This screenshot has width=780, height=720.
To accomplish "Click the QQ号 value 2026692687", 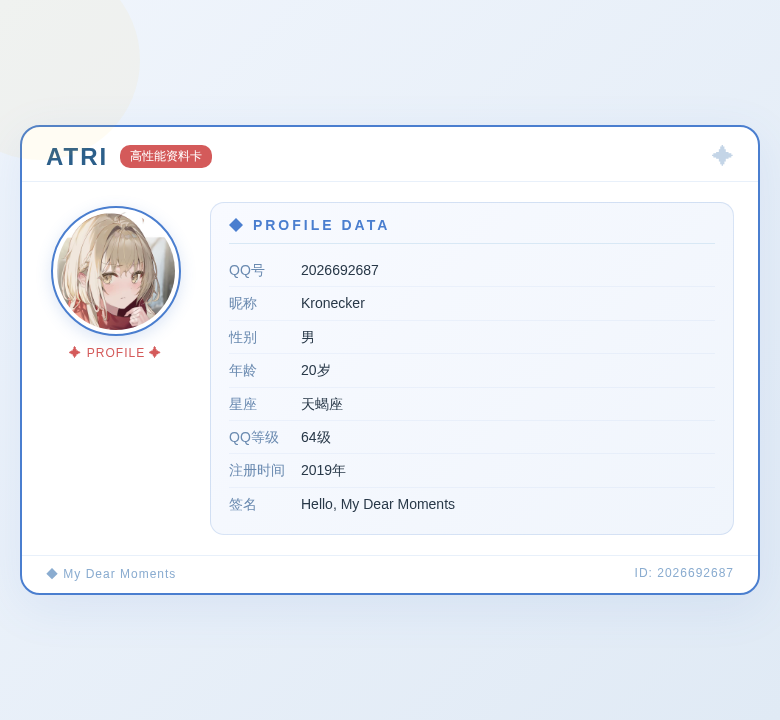I will coord(340,270).
